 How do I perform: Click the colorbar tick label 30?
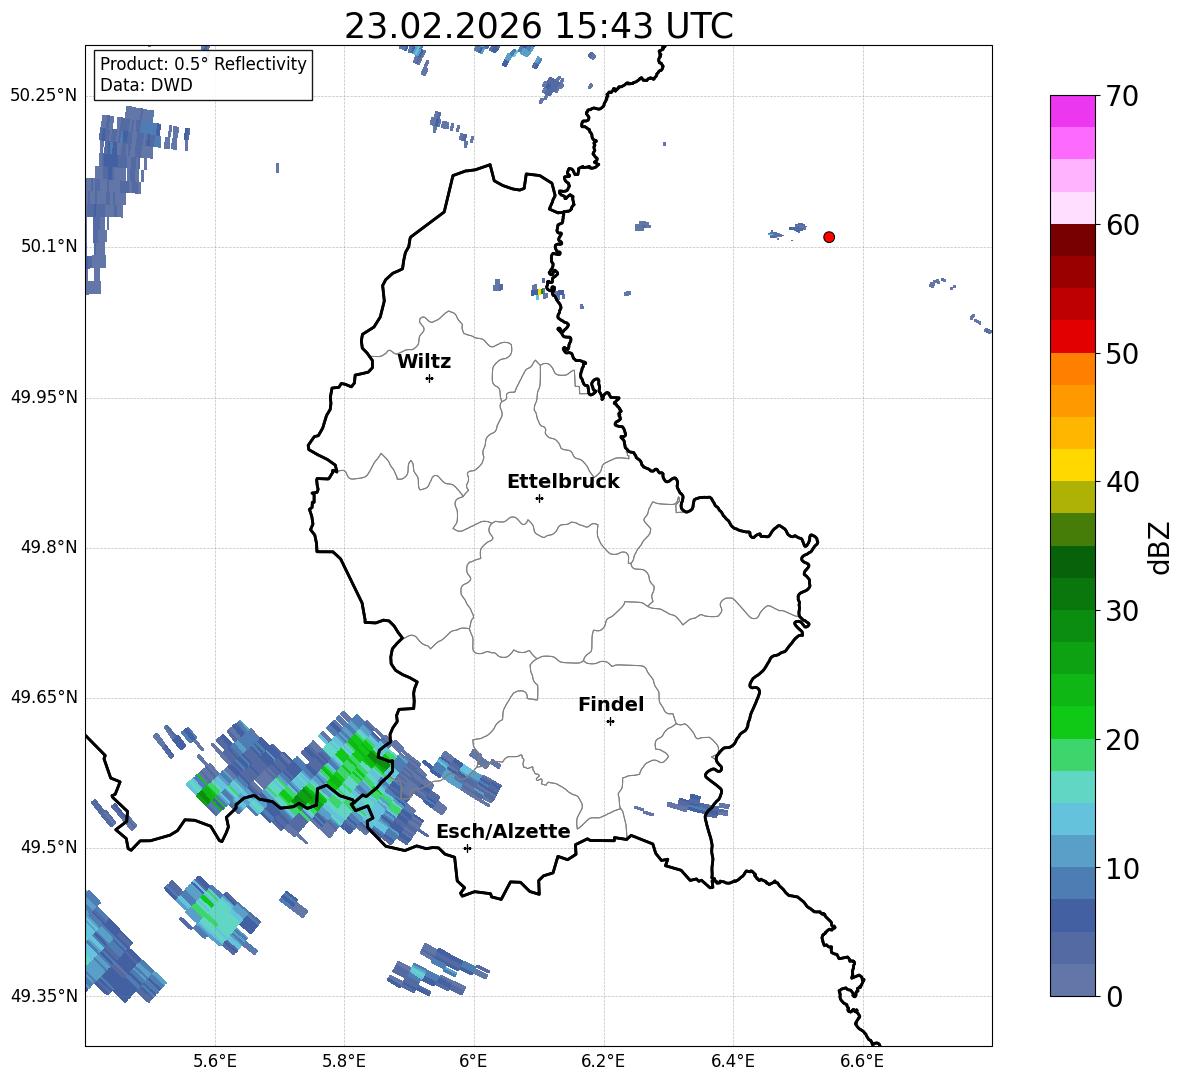1122,611
